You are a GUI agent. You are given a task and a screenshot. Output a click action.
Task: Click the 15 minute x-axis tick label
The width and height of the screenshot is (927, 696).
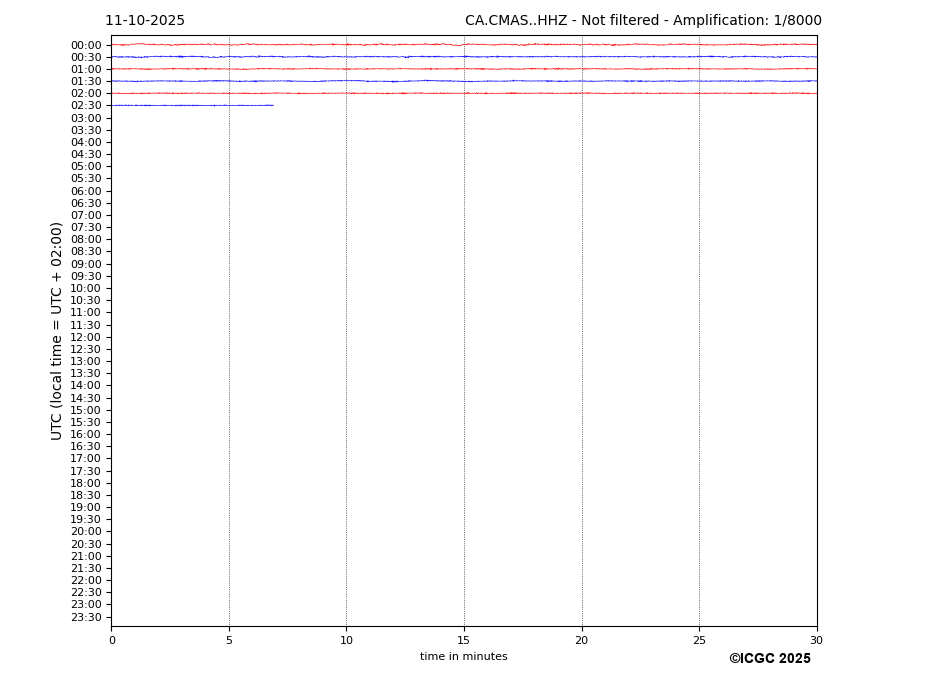tap(464, 640)
